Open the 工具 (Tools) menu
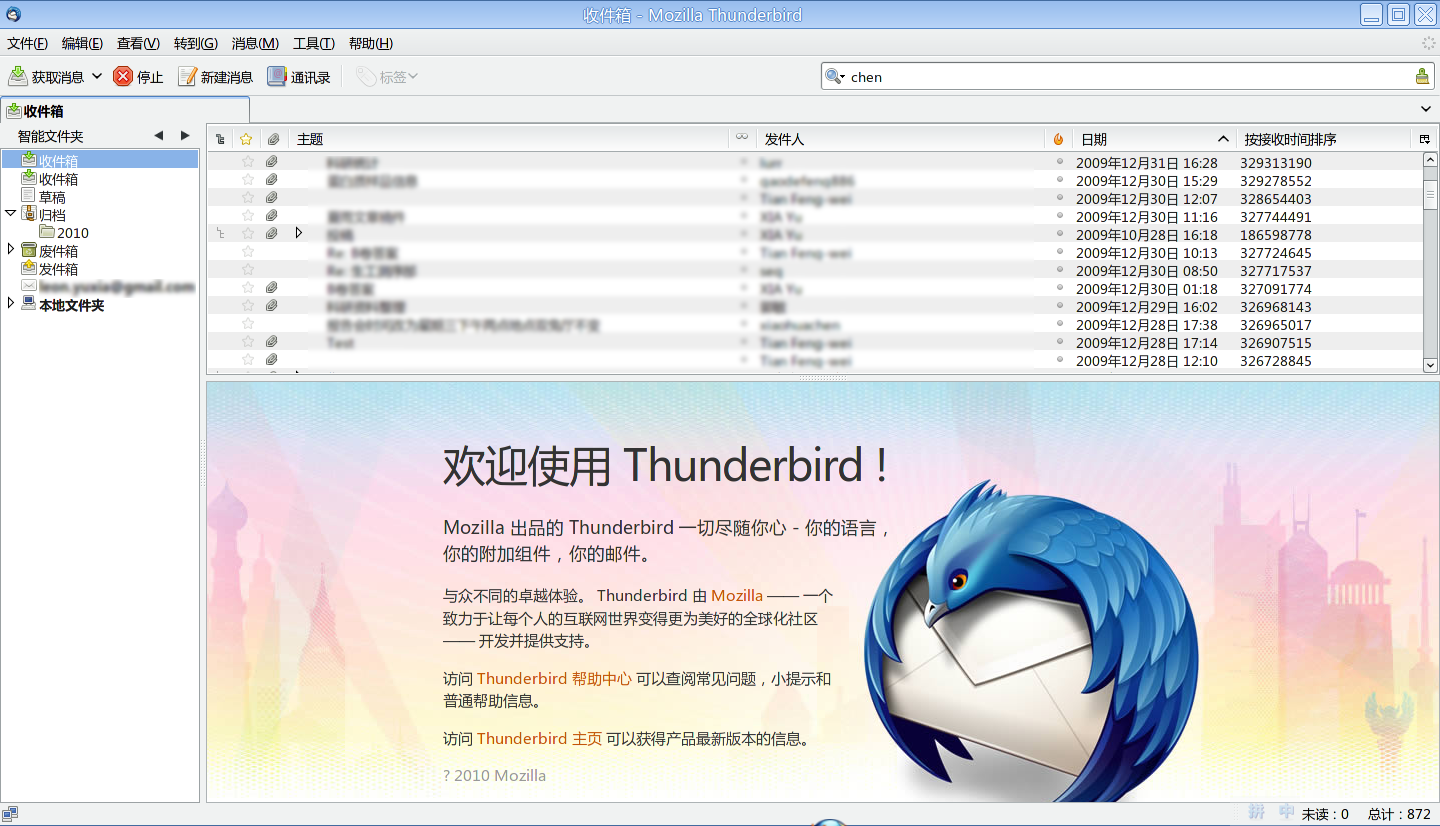This screenshot has width=1440, height=826. coord(313,43)
